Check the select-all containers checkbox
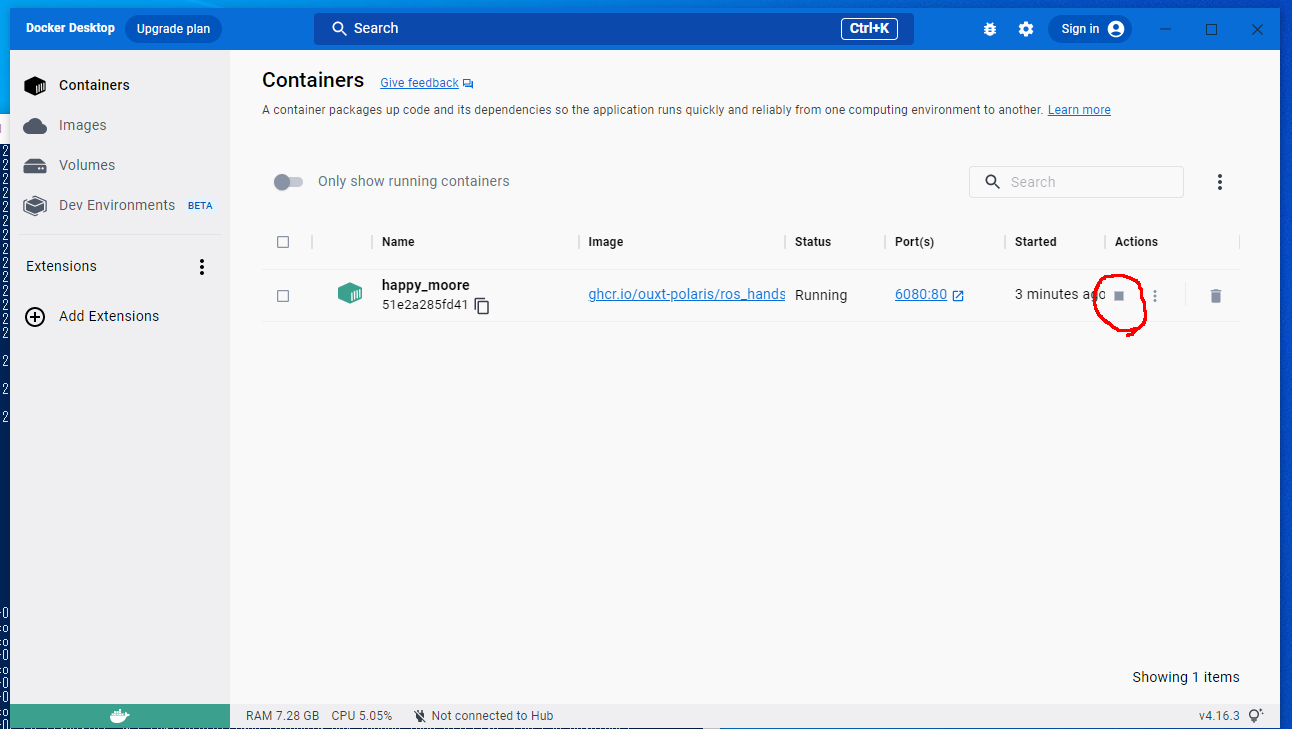Screen dimensions: 1292x729 [x=283, y=242]
